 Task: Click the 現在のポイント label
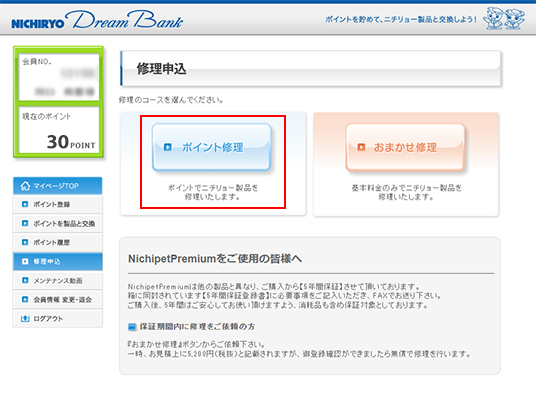[x=46, y=116]
